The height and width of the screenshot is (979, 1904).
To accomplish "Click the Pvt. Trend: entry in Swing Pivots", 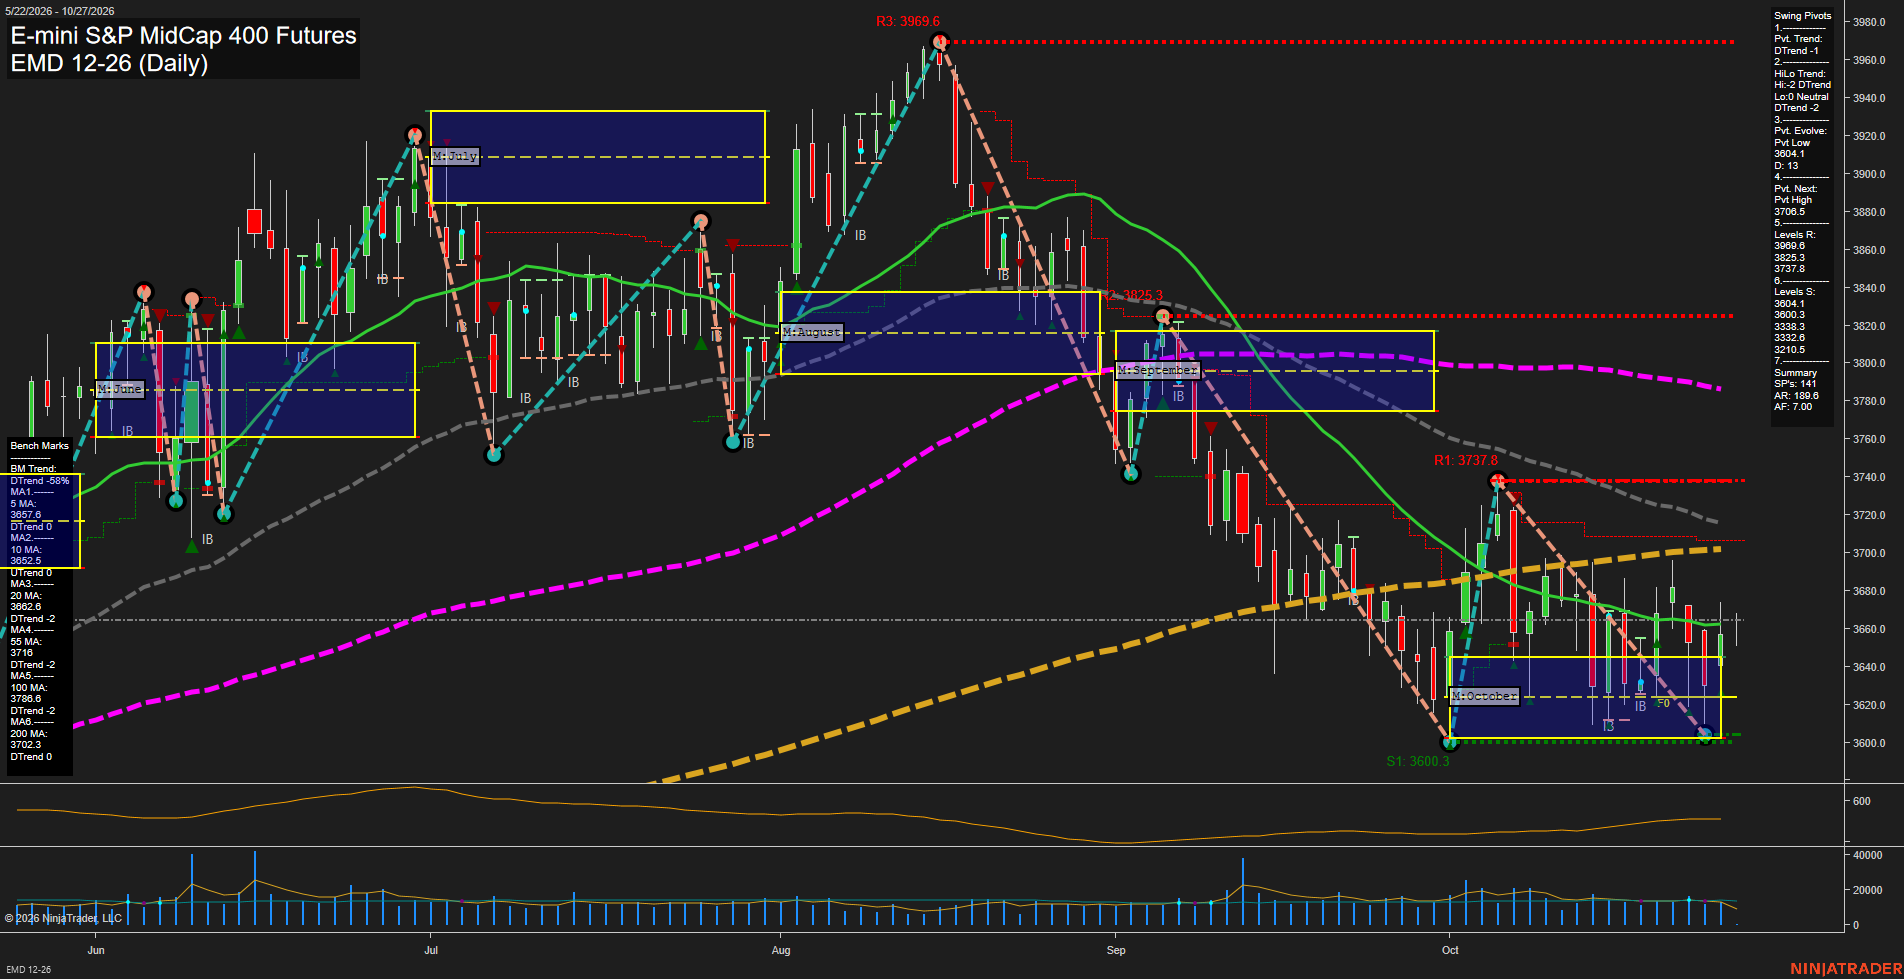I will [x=1798, y=39].
